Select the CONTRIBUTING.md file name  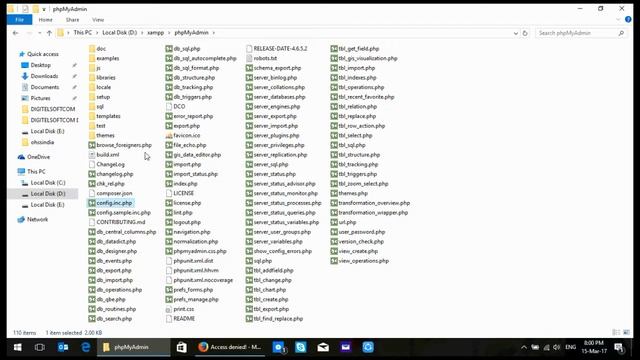click(120, 222)
